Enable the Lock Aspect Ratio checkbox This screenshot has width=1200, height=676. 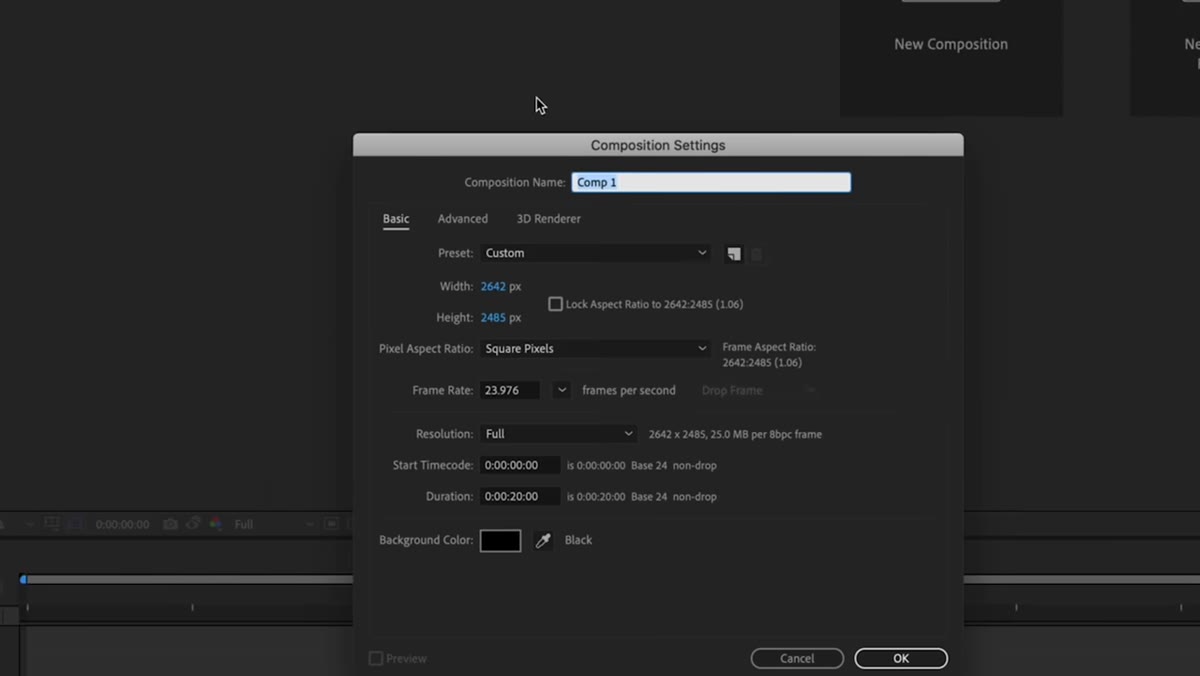tap(555, 304)
